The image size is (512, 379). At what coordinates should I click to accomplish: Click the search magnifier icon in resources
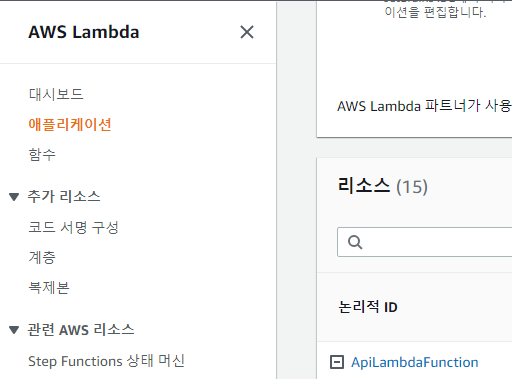(355, 242)
